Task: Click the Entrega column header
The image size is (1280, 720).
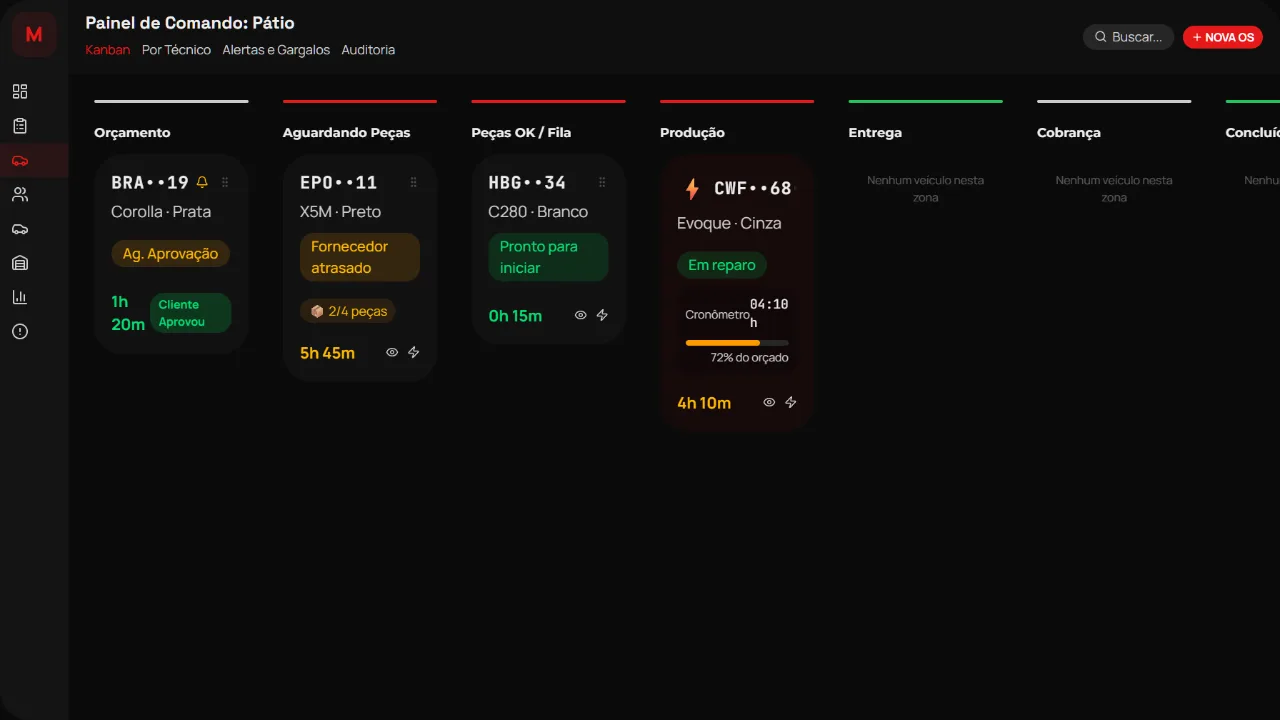Action: click(875, 132)
